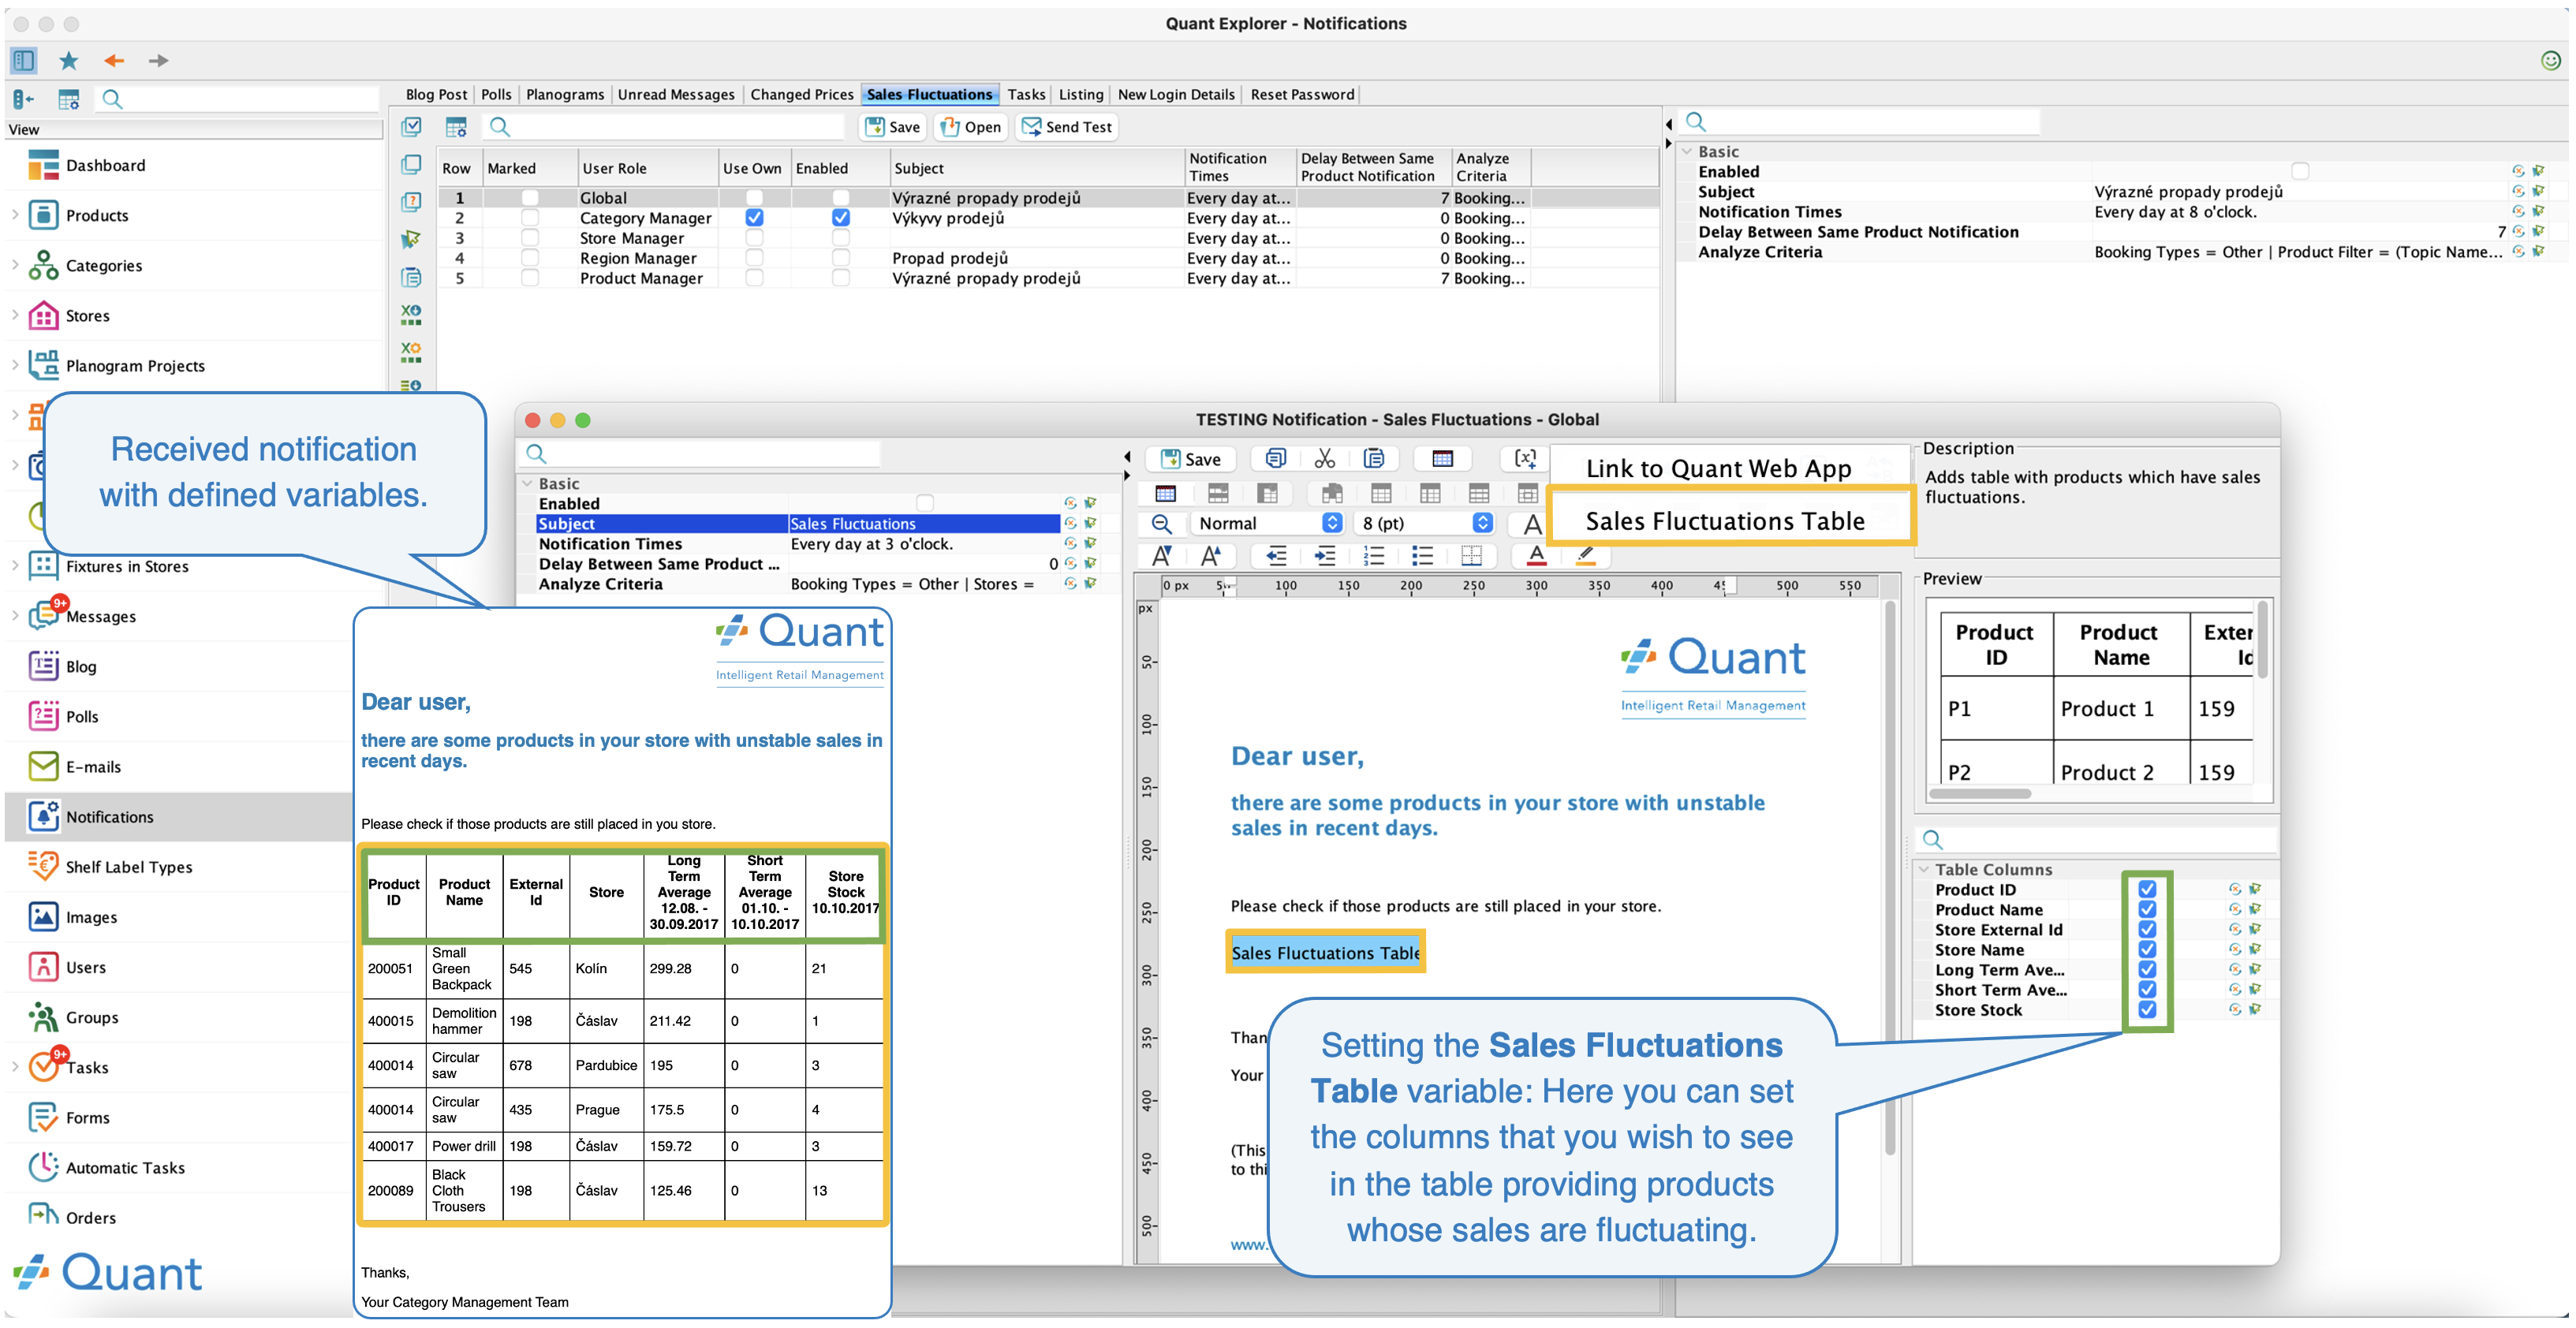The image size is (2576, 1328).
Task: Choose Link to Quant Web App entry
Action: 1718,468
